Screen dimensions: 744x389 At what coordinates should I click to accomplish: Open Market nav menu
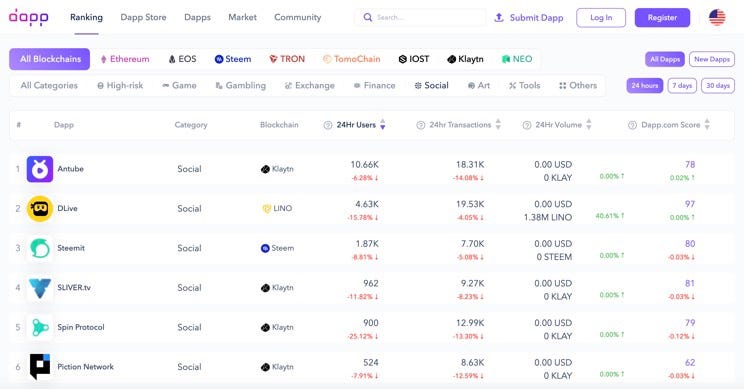coord(242,18)
